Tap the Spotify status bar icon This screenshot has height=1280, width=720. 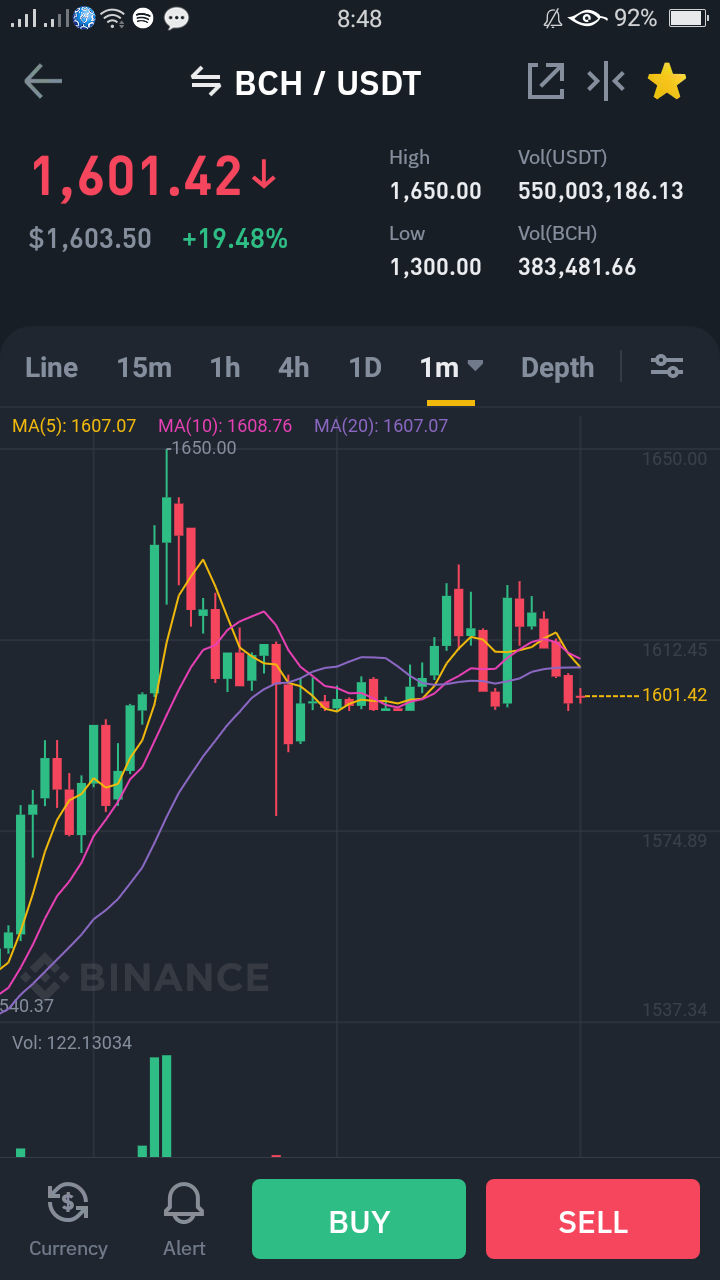tap(143, 18)
